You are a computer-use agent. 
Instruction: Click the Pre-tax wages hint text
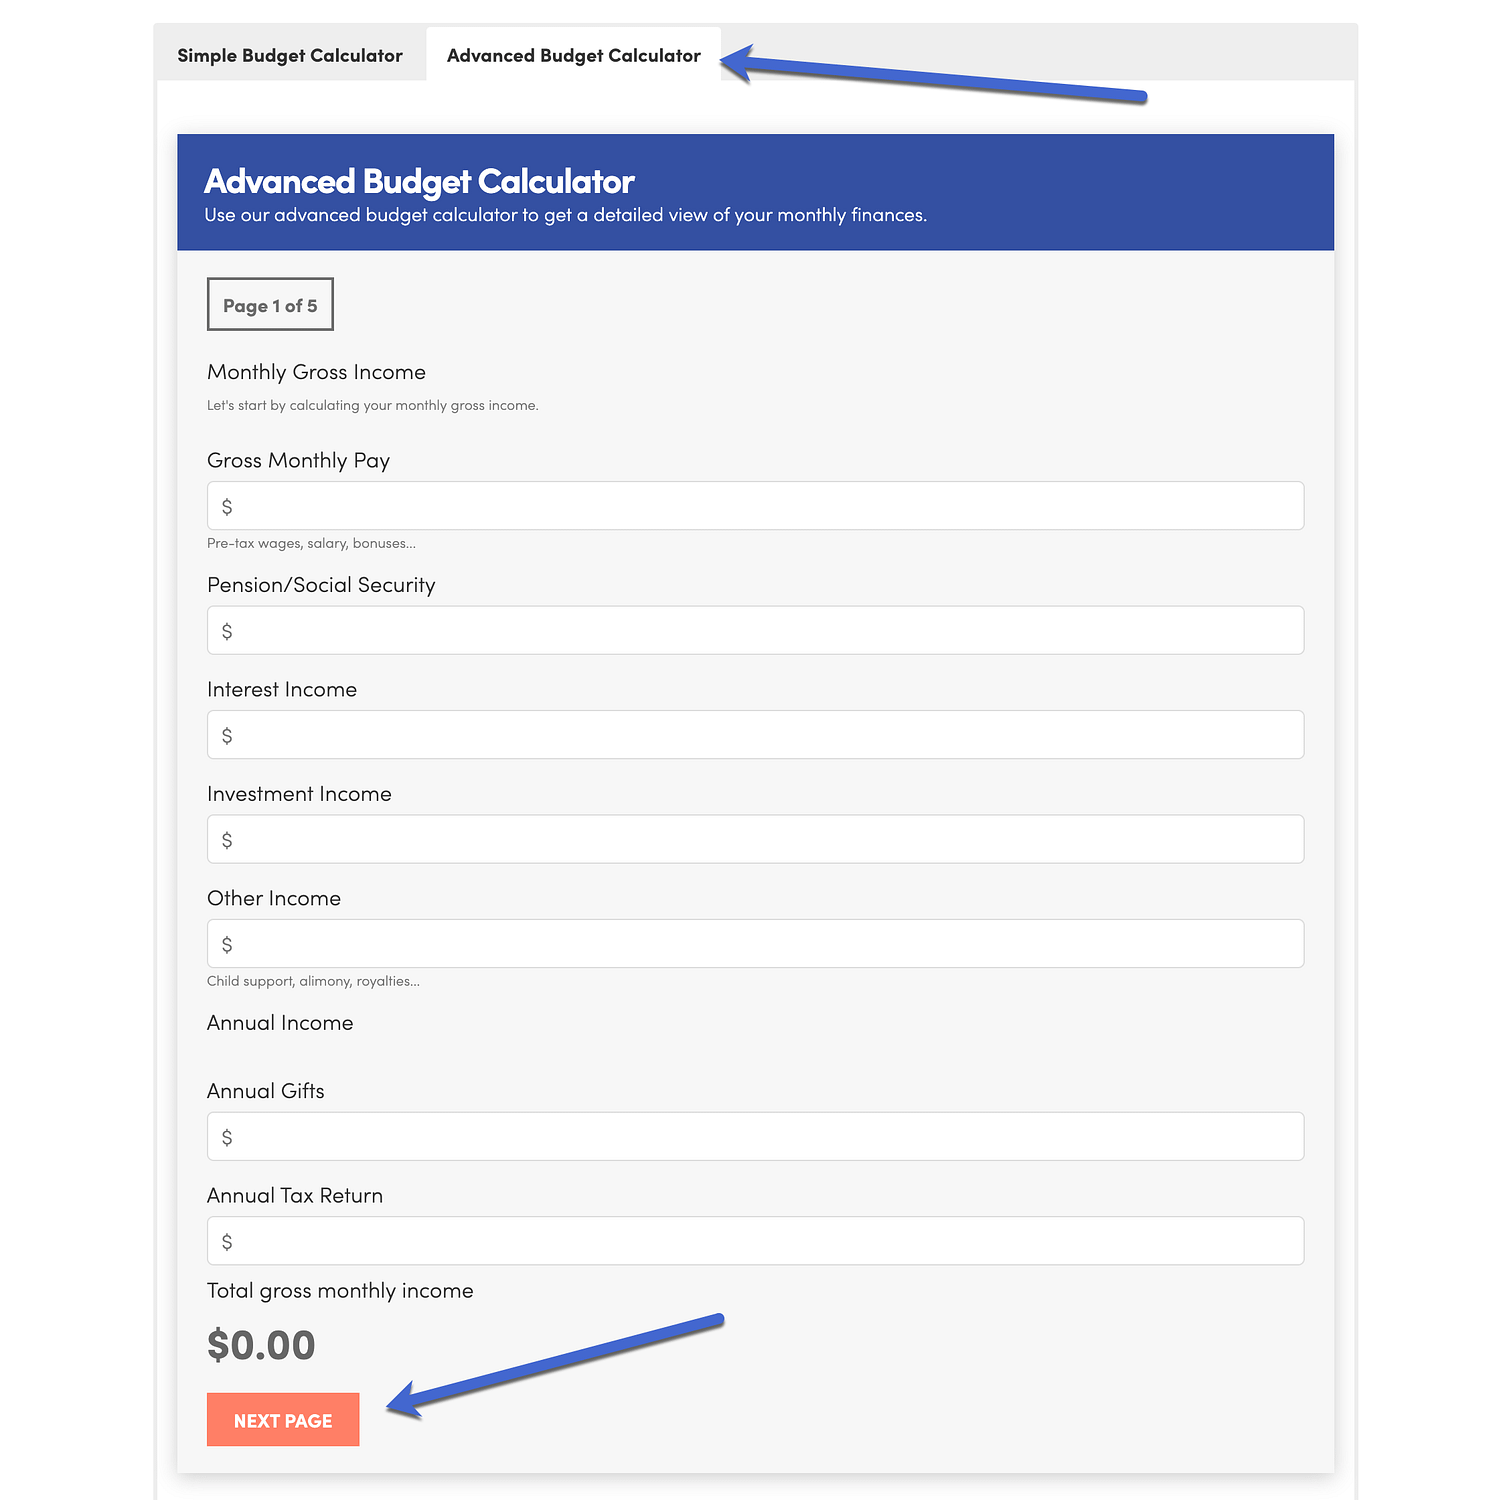(x=311, y=543)
